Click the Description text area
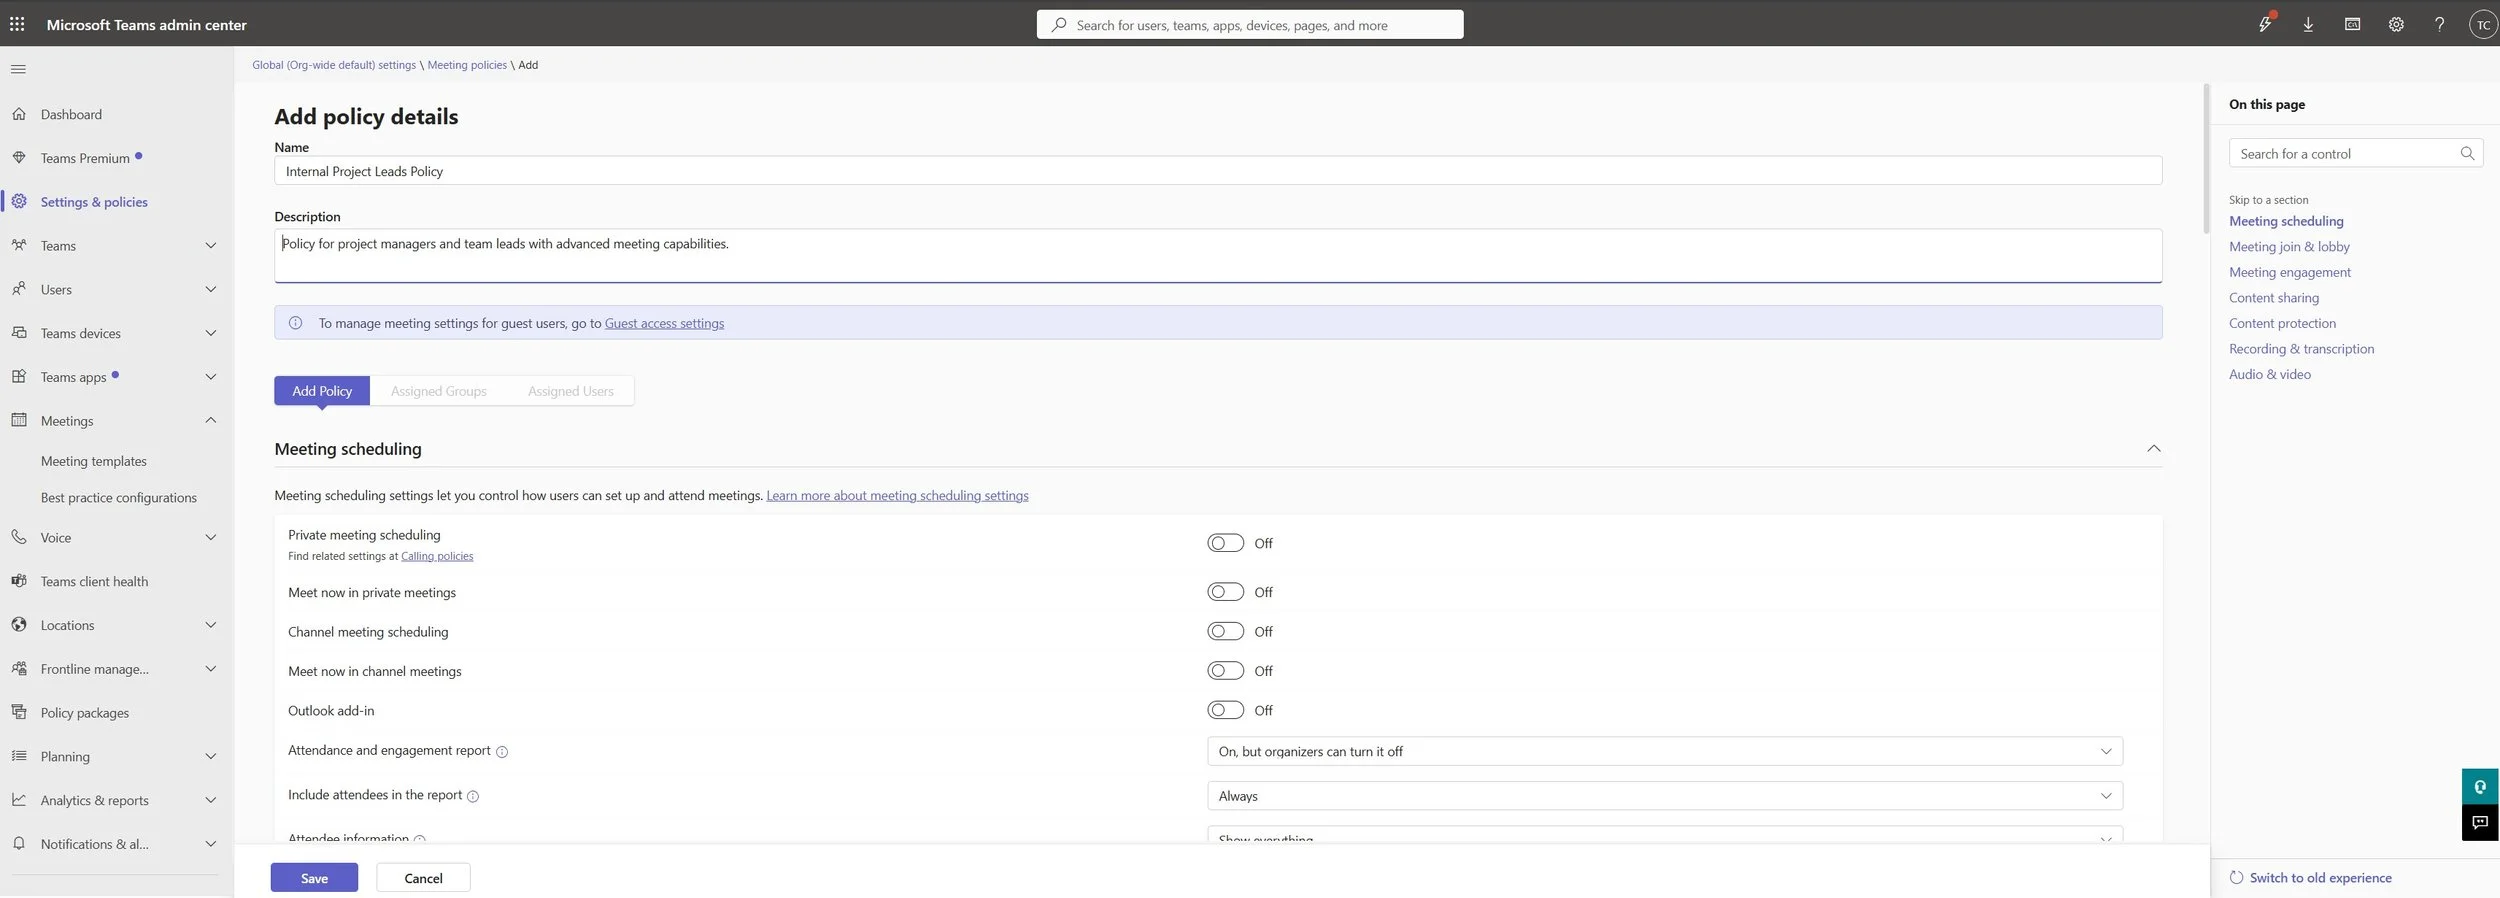 (1218, 256)
